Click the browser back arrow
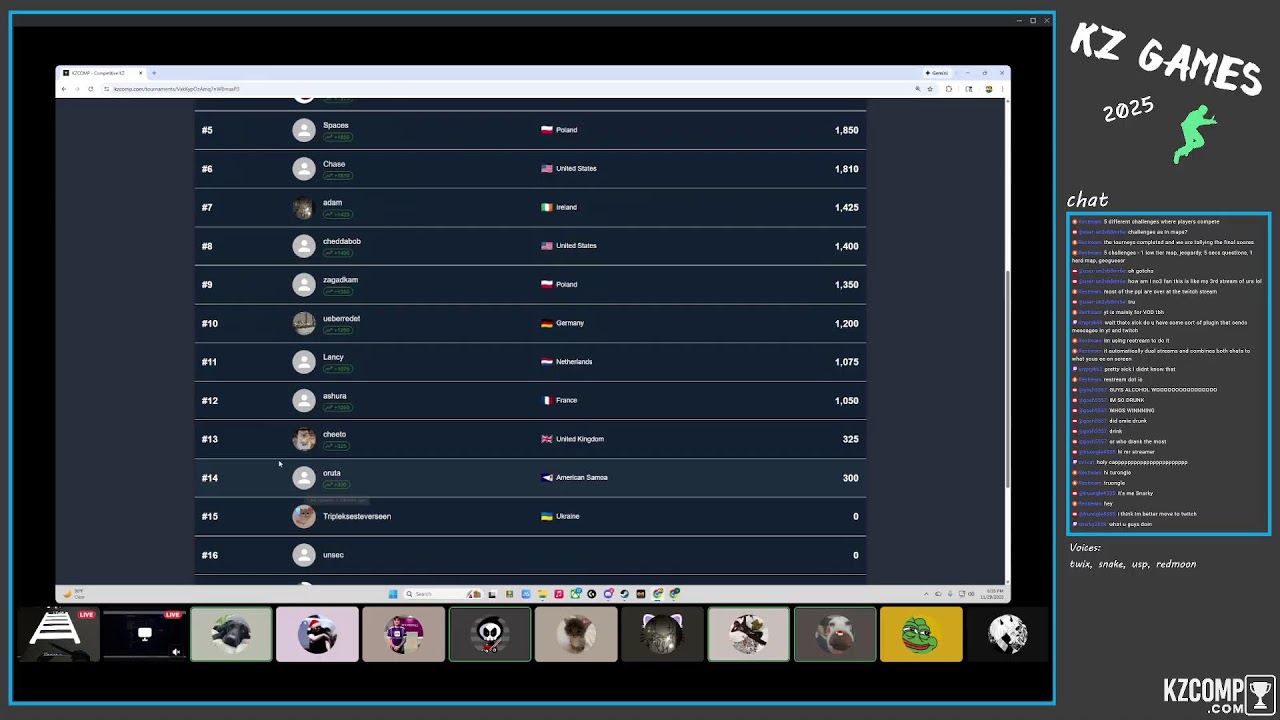The width and height of the screenshot is (1280, 720). coord(64,89)
